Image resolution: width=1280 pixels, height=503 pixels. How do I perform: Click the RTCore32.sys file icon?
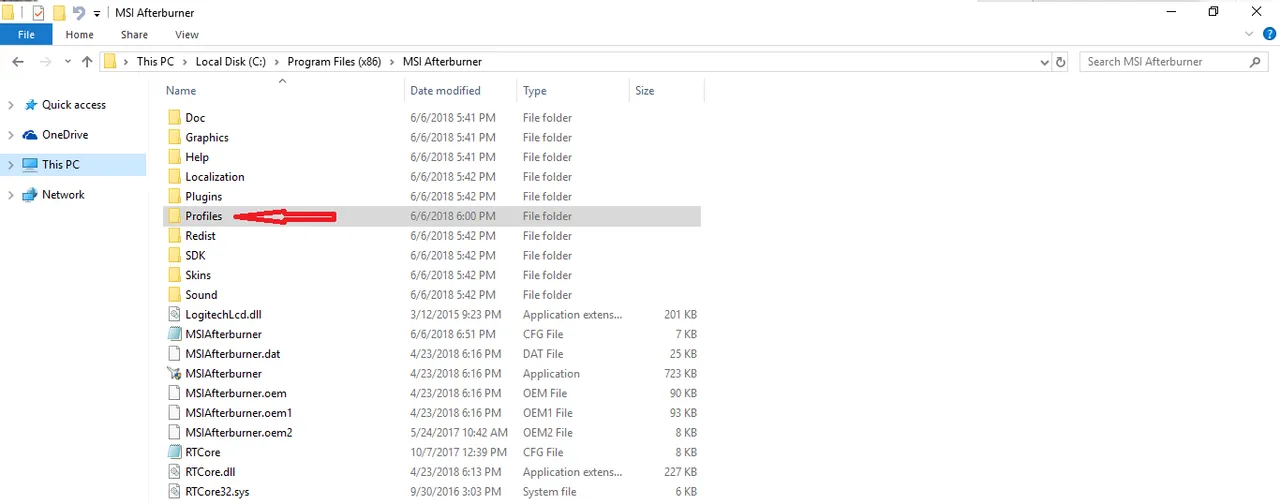click(174, 491)
